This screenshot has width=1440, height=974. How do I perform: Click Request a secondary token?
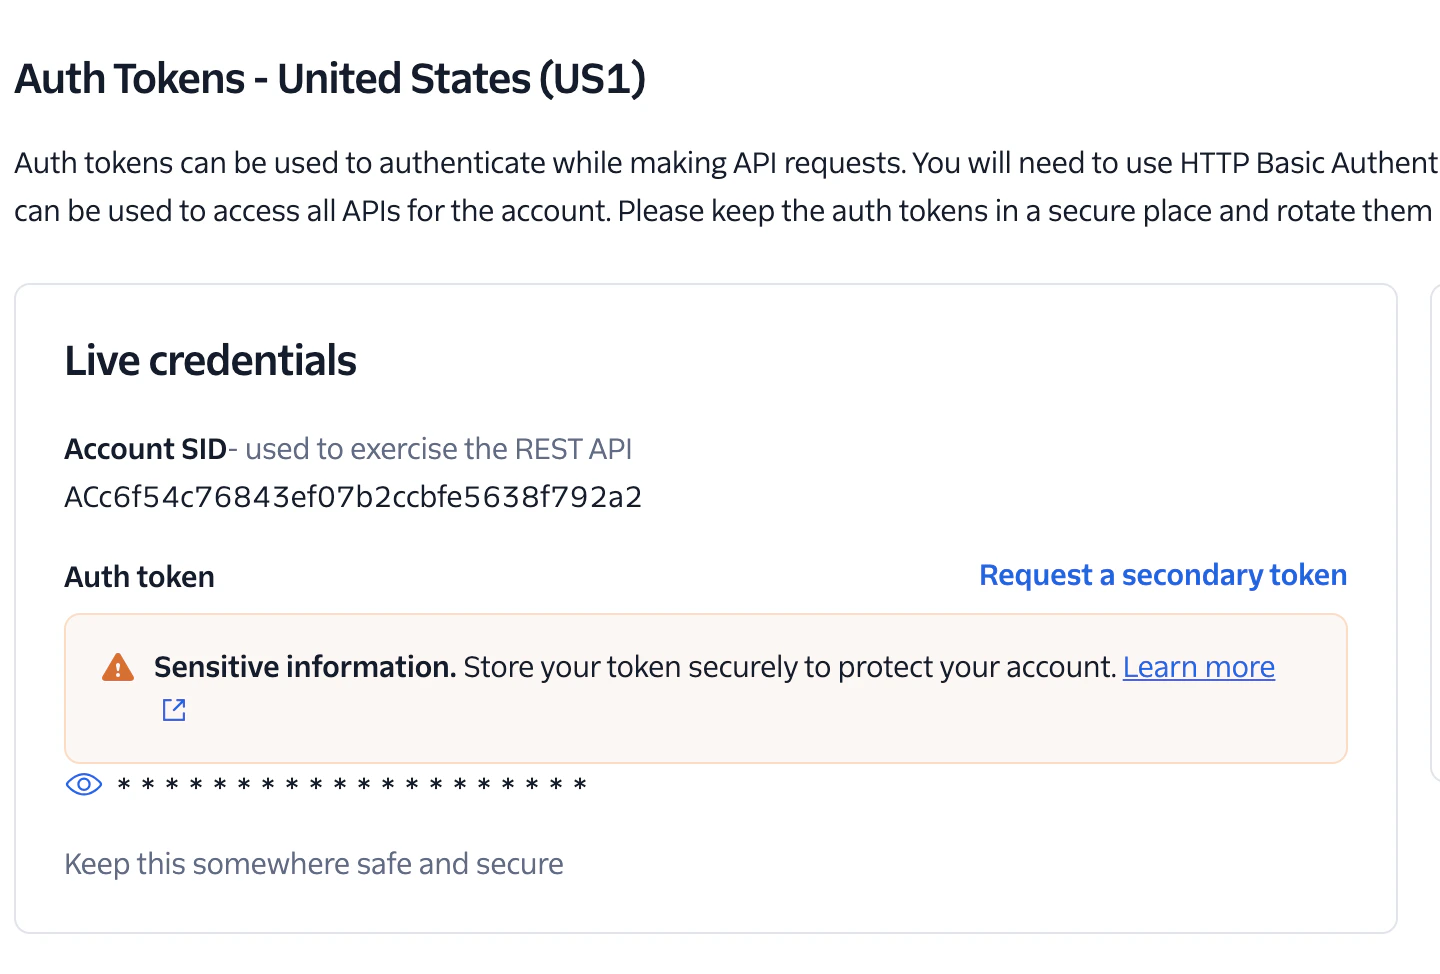[x=1162, y=575]
